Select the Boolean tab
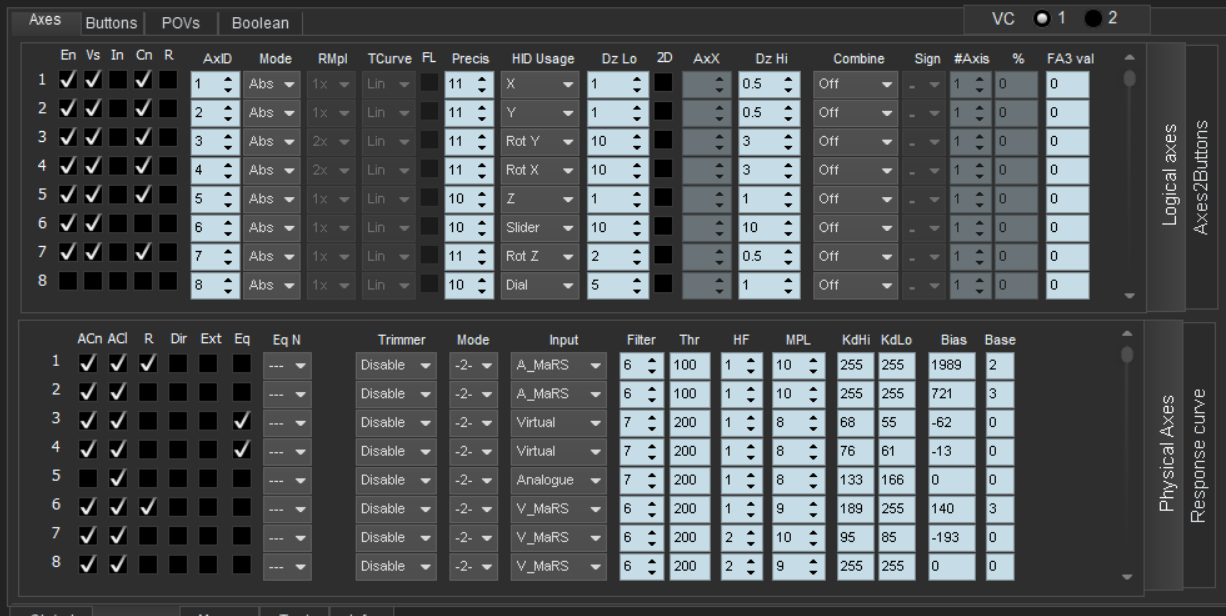1226x616 pixels. pos(260,22)
